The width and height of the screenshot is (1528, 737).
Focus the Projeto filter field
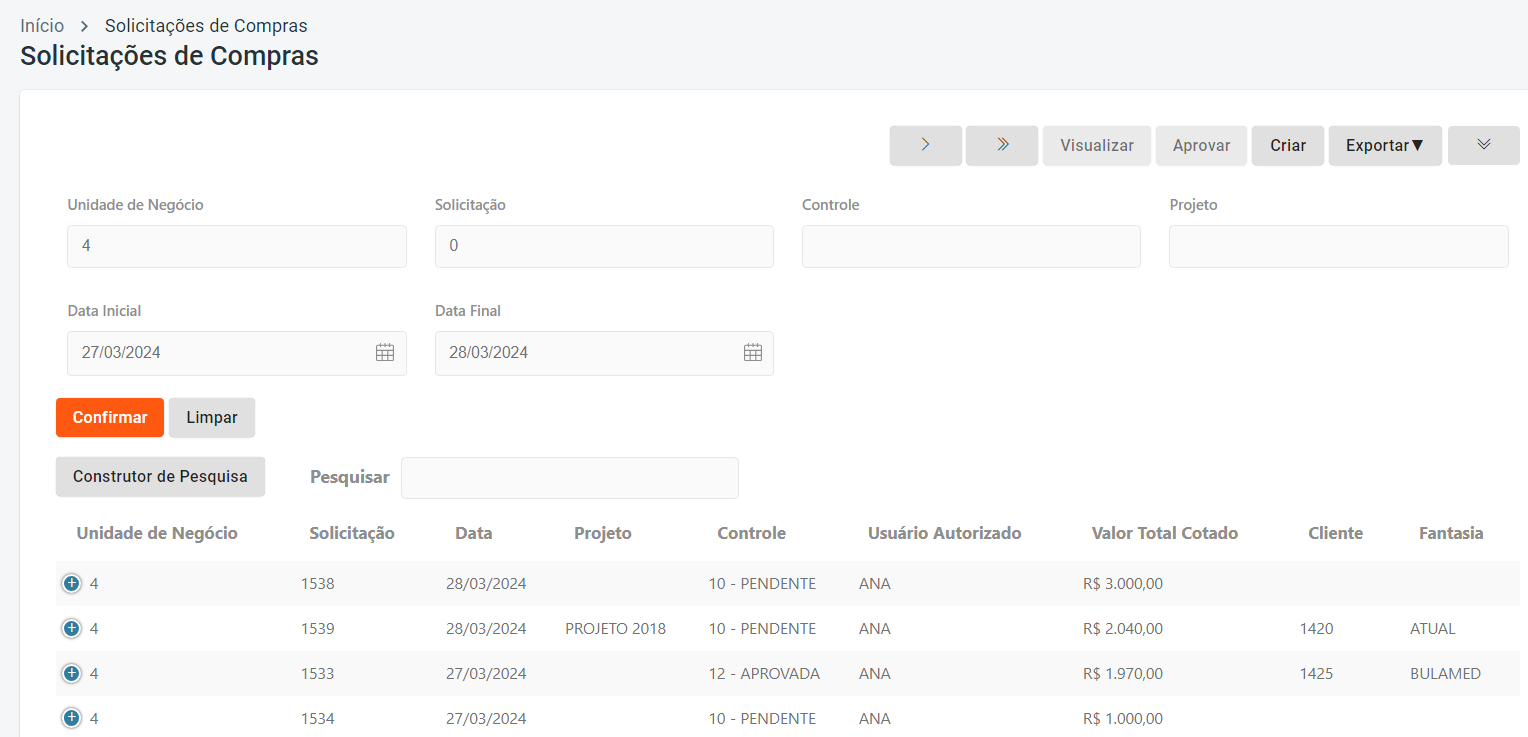pos(1339,246)
